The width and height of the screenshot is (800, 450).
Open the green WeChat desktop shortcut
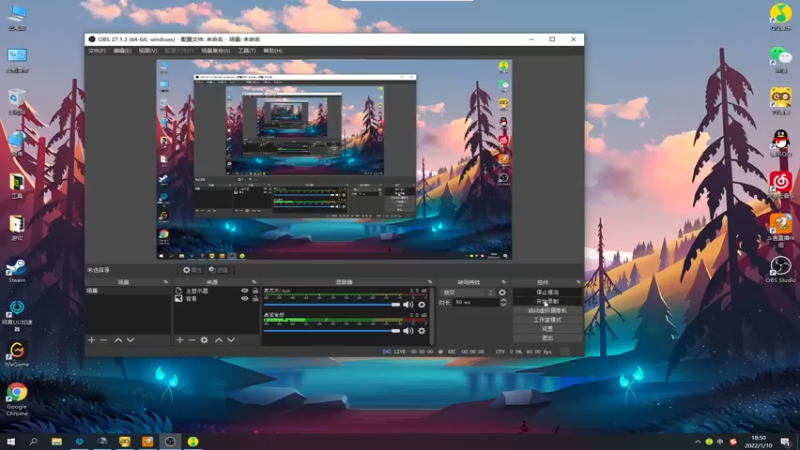coord(781,59)
